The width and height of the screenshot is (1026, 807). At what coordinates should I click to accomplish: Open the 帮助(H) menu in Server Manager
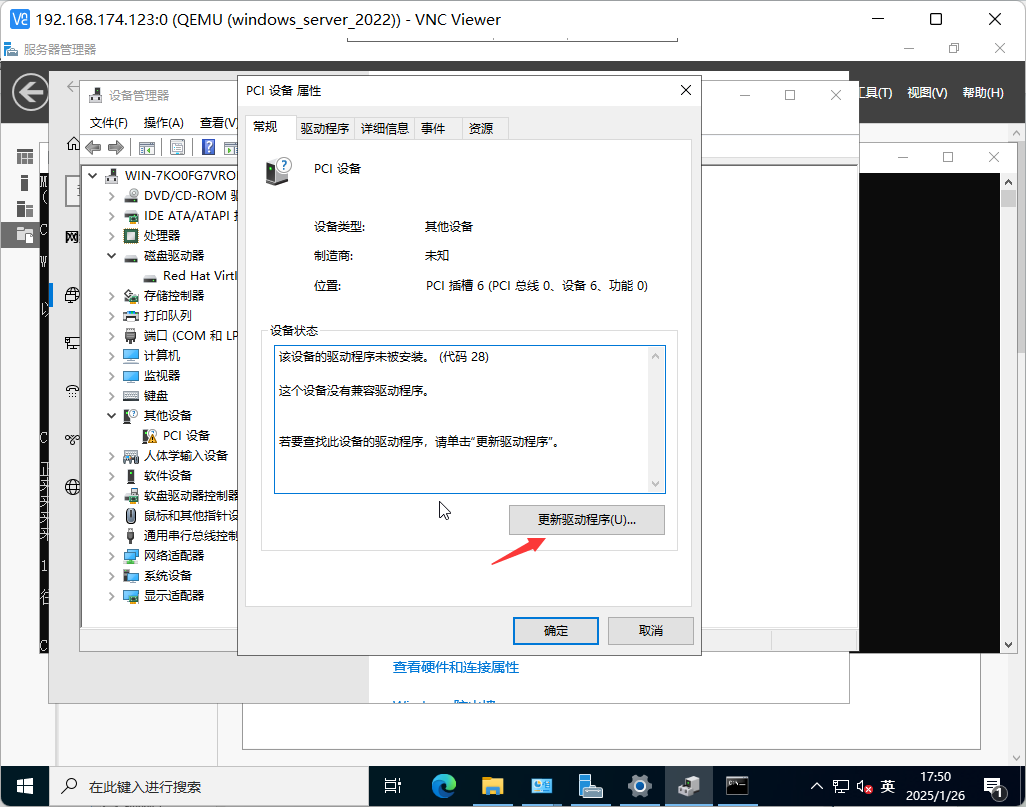(x=983, y=93)
